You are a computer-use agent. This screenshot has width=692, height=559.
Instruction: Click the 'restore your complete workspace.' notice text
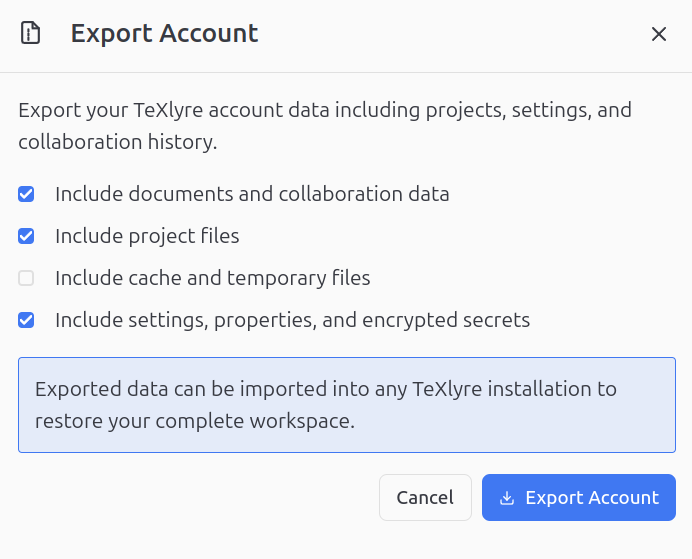click(195, 421)
